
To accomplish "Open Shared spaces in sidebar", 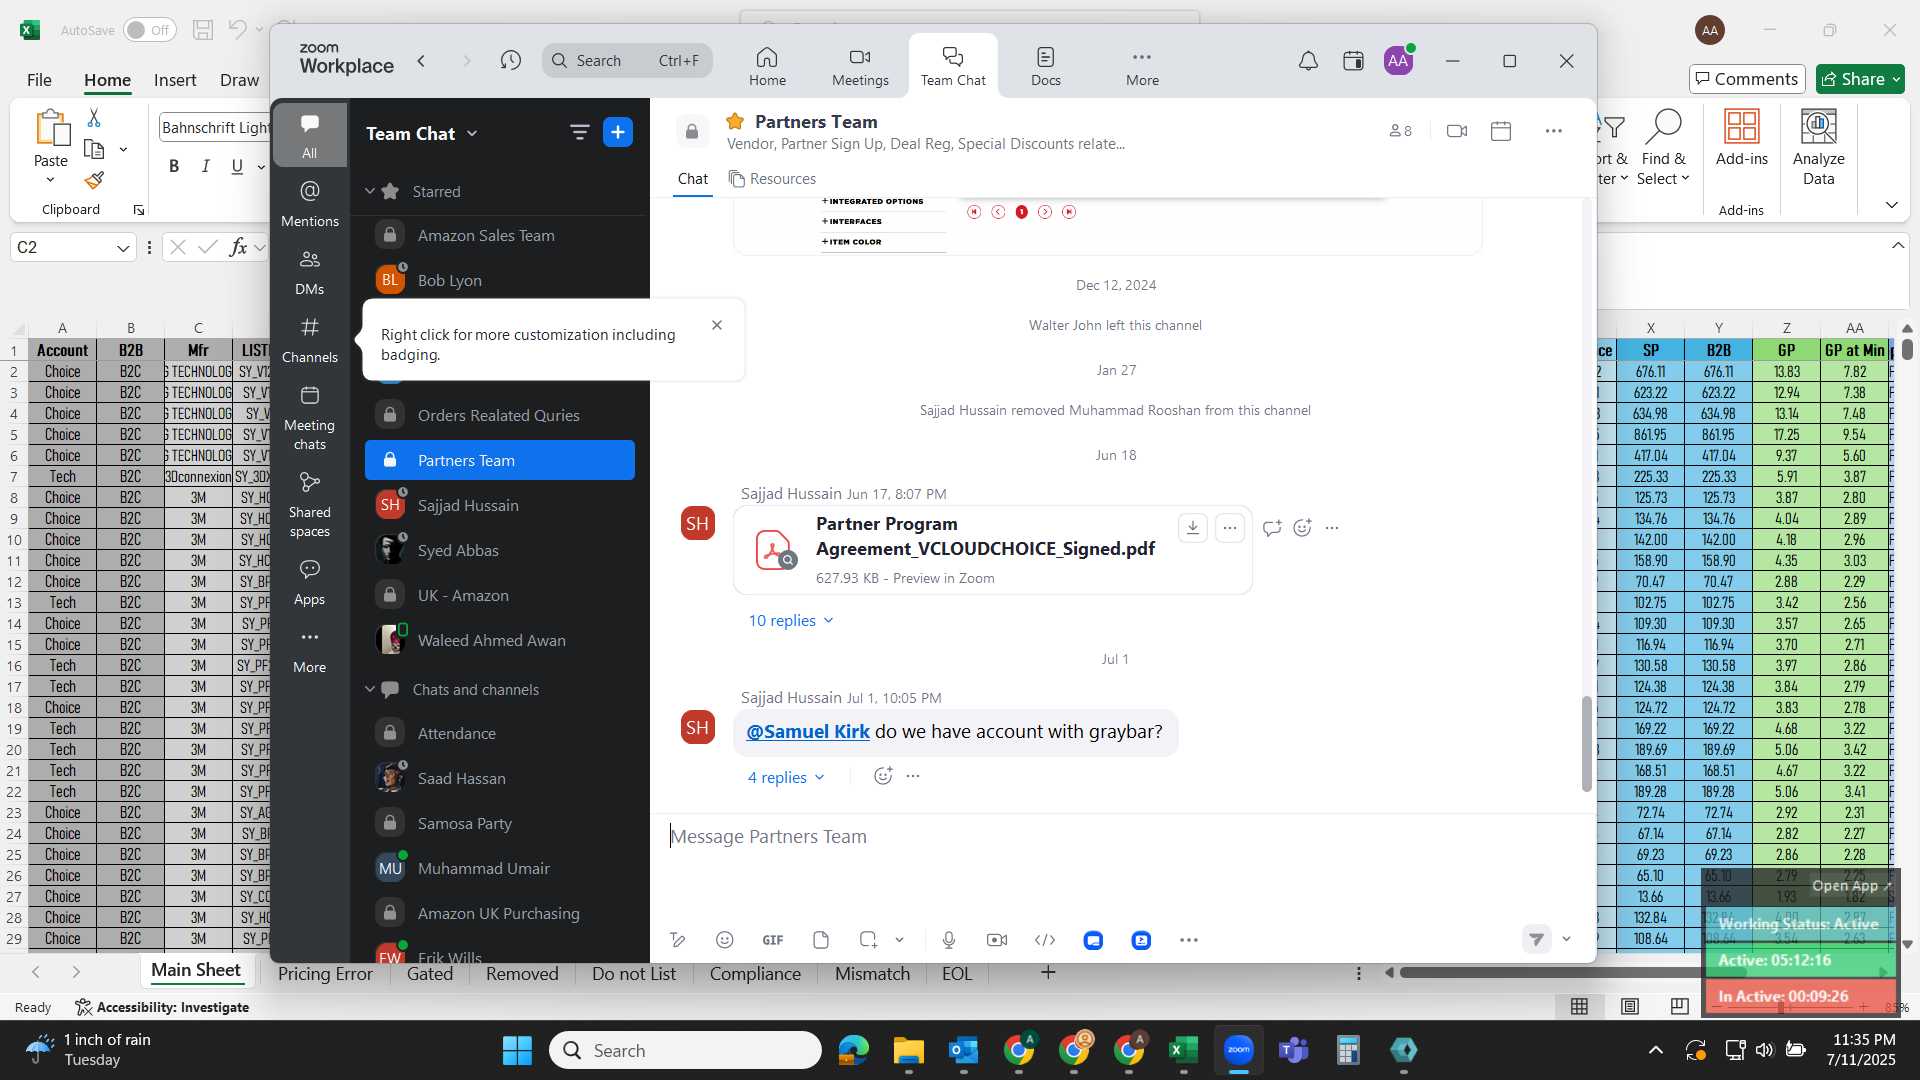I will 309,504.
